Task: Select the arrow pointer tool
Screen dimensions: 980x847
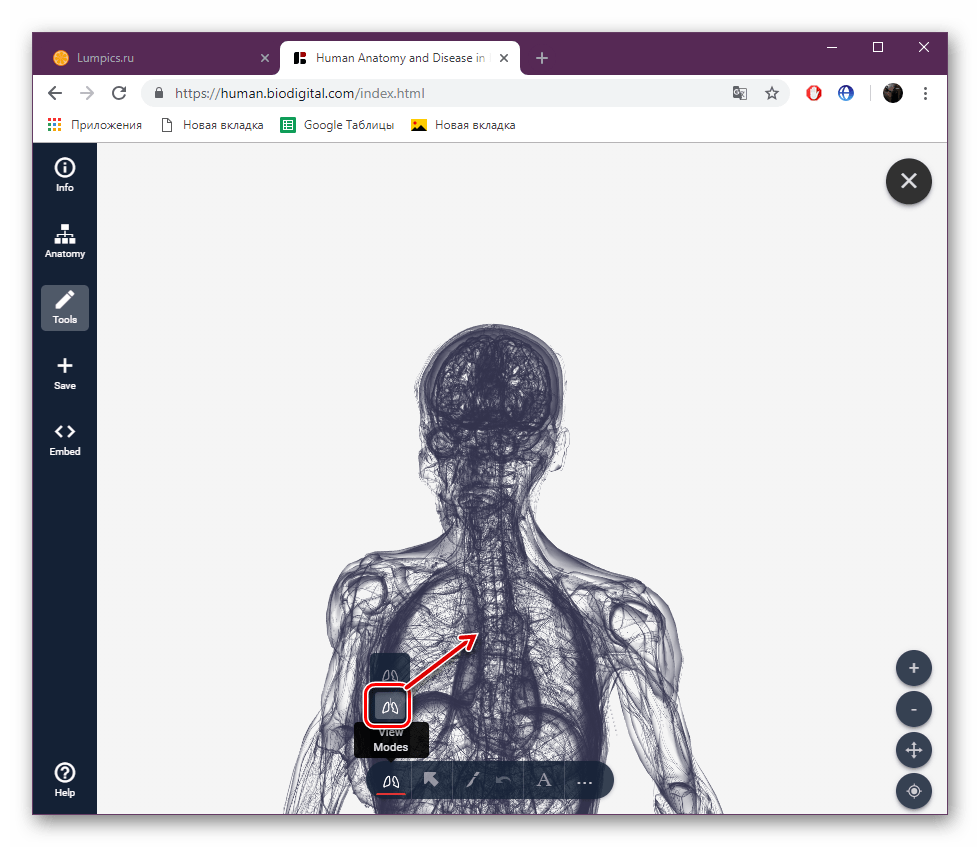Action: tap(431, 780)
